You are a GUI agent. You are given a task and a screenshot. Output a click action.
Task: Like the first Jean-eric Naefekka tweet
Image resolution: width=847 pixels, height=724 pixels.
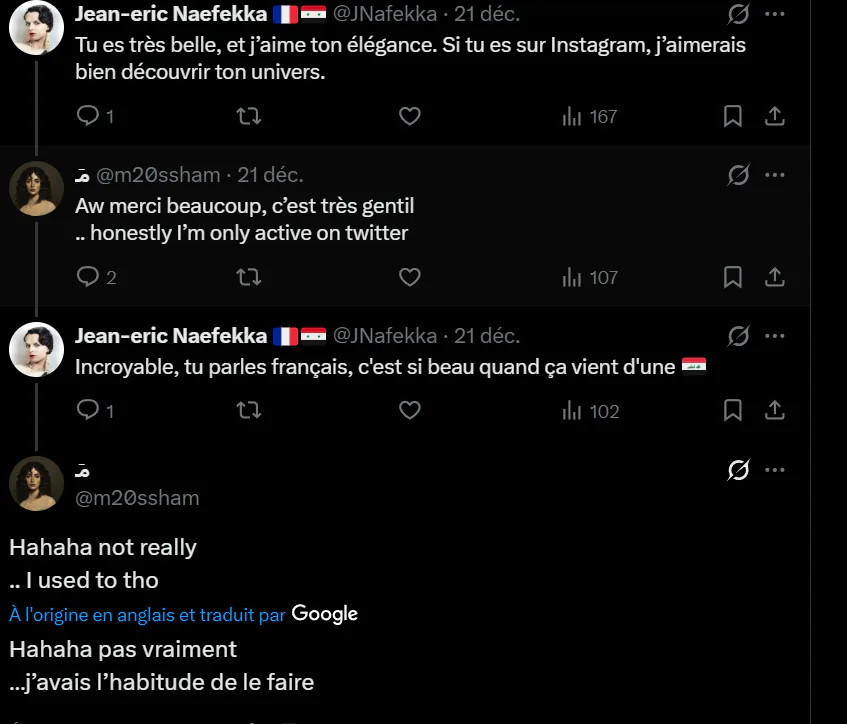click(409, 116)
